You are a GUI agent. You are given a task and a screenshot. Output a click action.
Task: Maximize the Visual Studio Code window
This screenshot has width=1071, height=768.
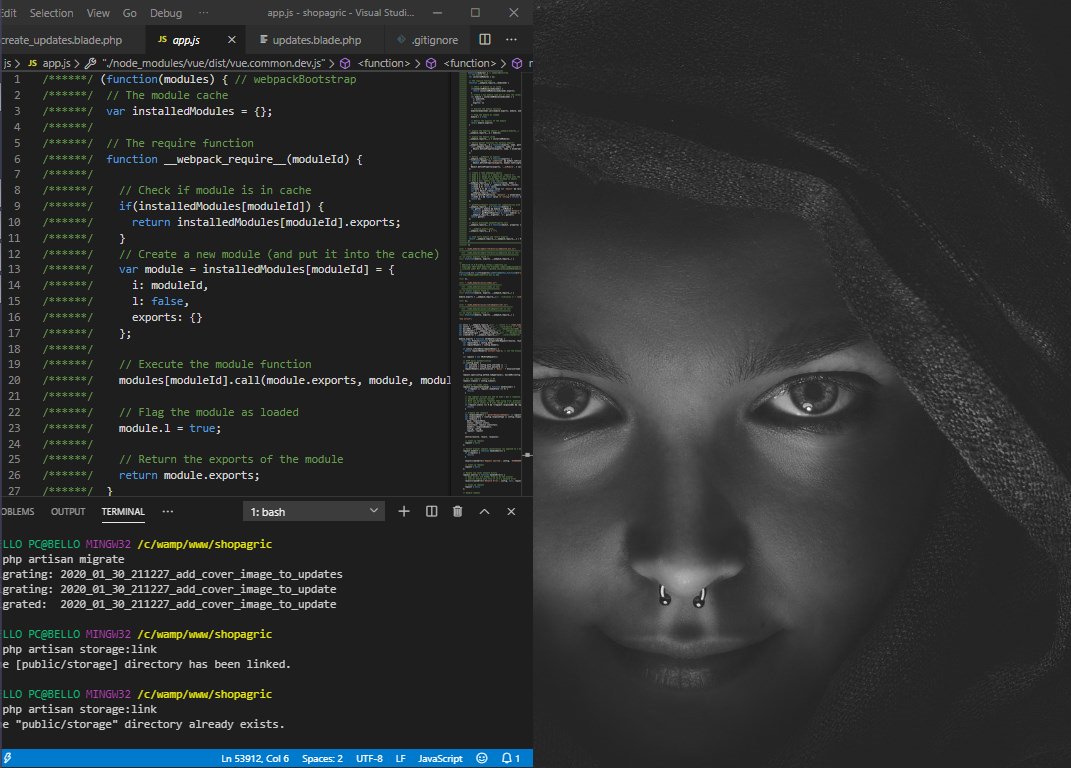click(x=475, y=13)
